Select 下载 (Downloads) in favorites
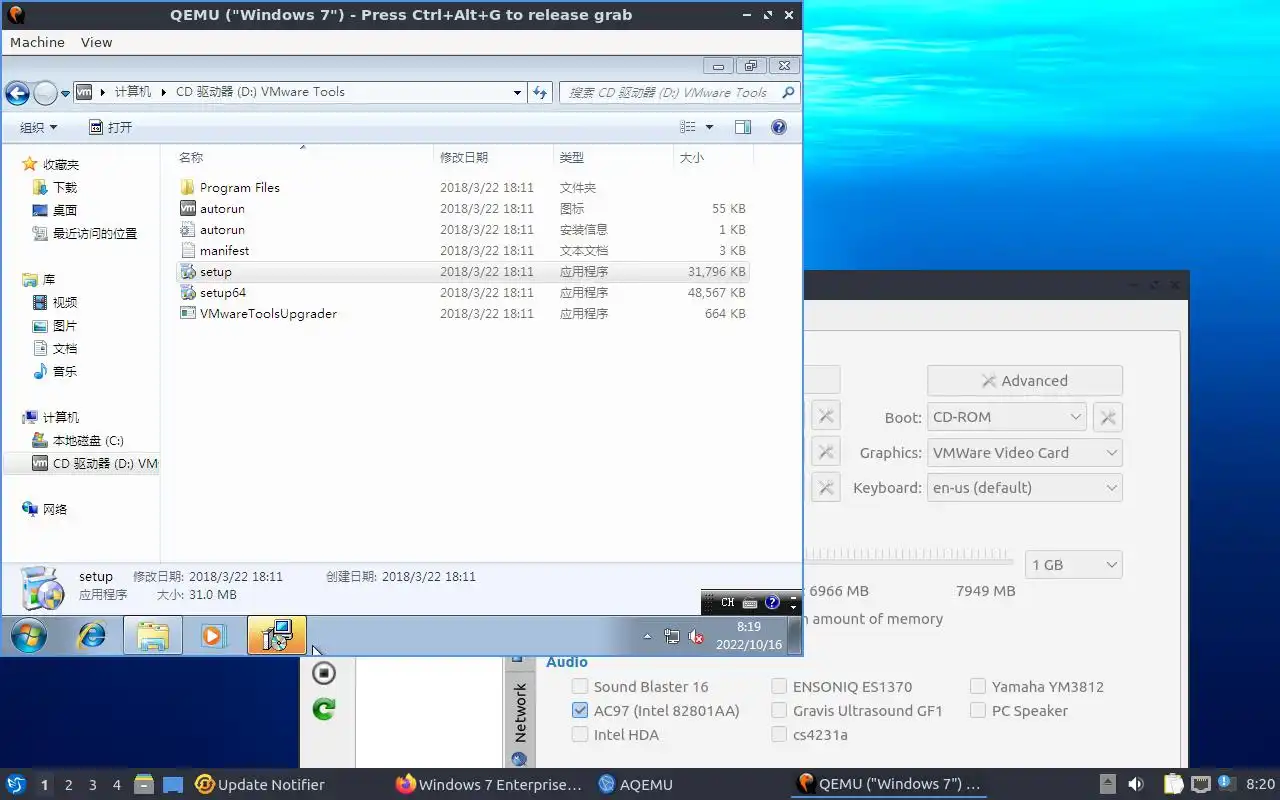Viewport: 1280px width, 800px height. click(65, 187)
